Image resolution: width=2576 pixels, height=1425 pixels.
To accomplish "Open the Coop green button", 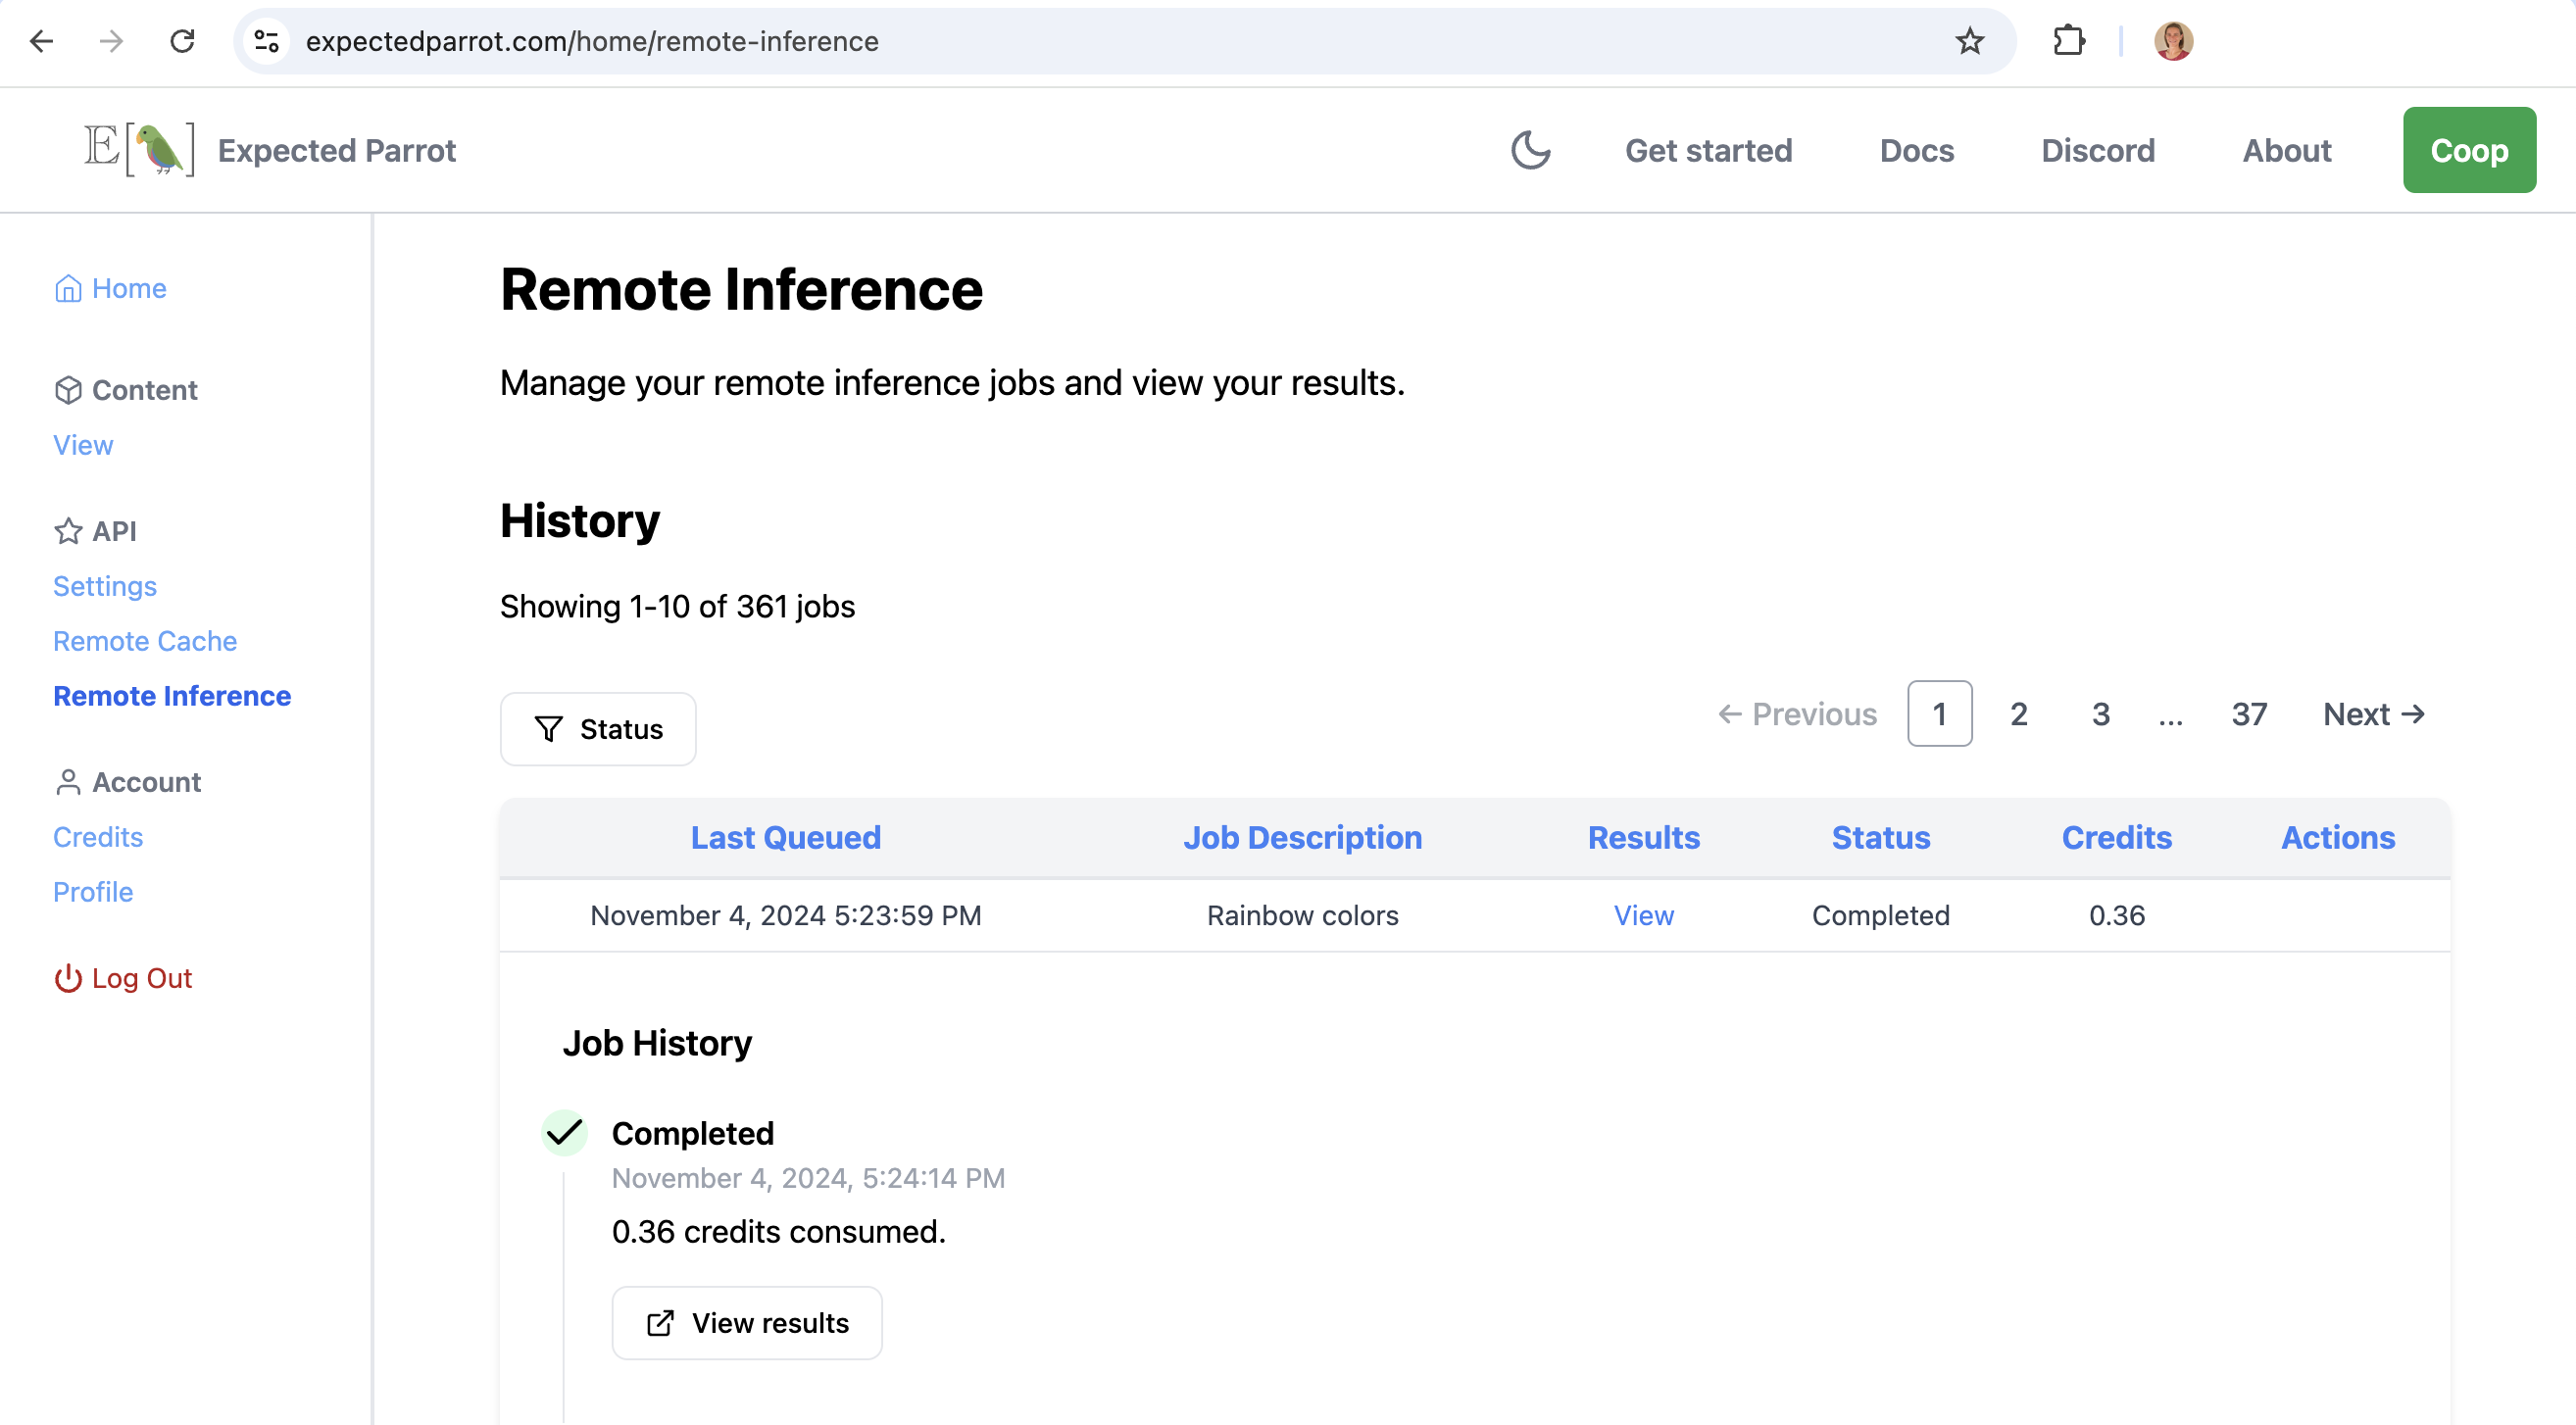I will point(2469,149).
